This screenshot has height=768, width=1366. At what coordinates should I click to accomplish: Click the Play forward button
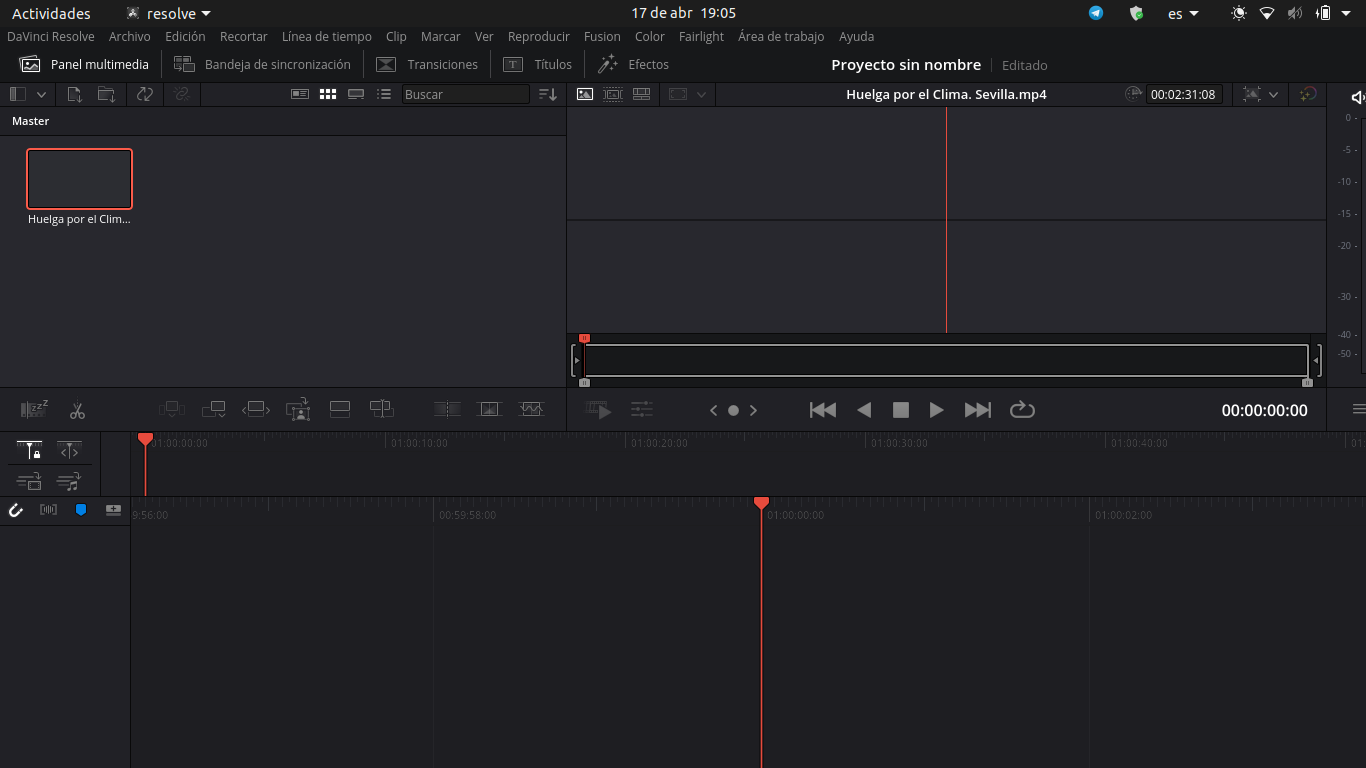pos(936,410)
